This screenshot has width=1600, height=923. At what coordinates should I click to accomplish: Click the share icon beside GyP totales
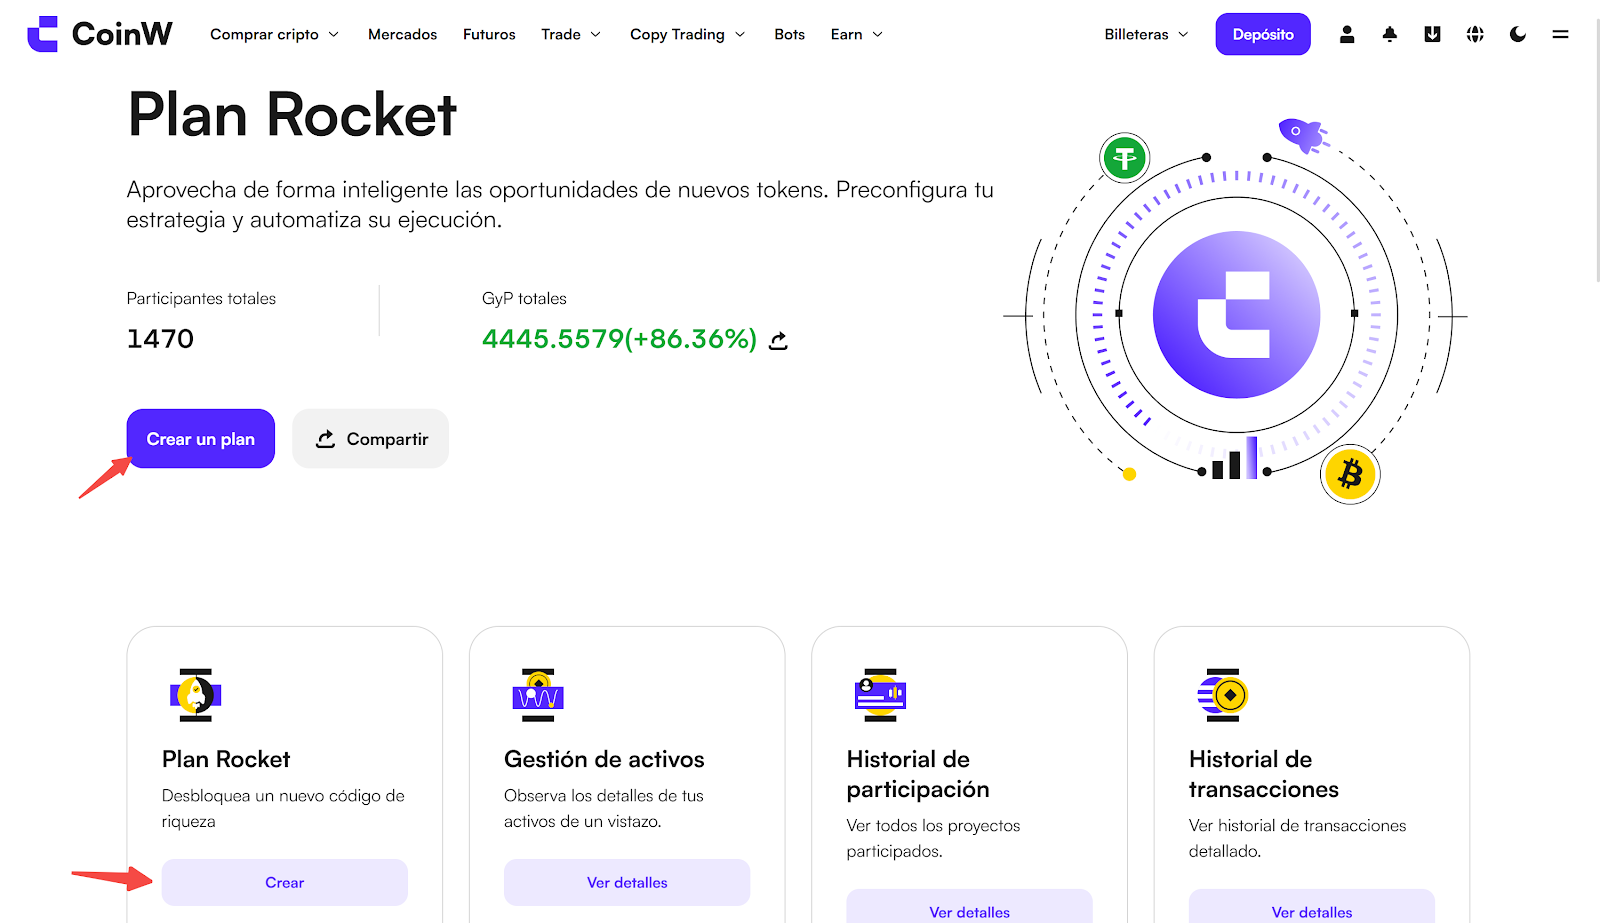[778, 341]
